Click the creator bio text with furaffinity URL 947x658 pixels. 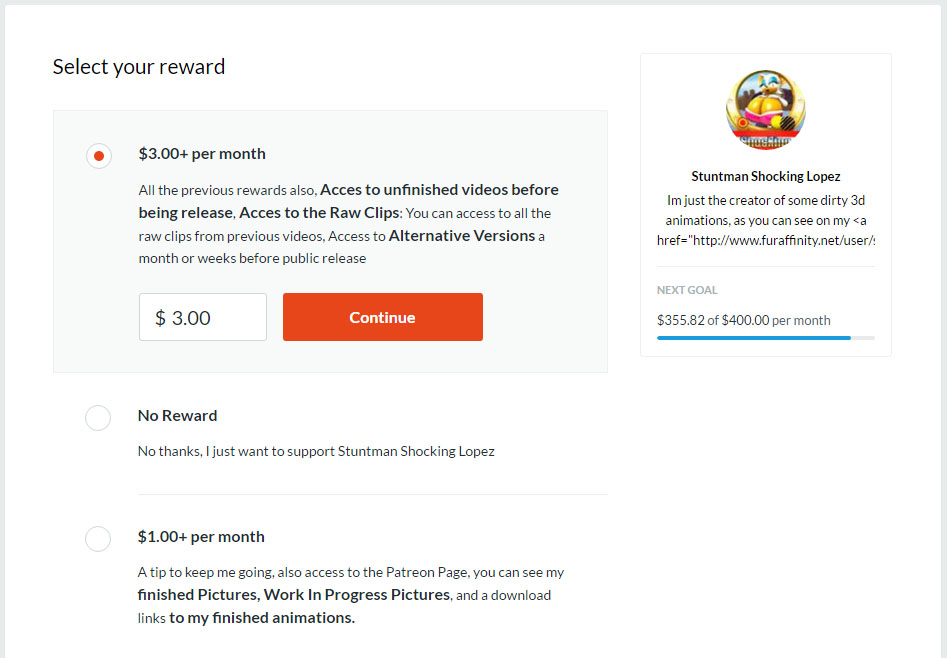766,220
